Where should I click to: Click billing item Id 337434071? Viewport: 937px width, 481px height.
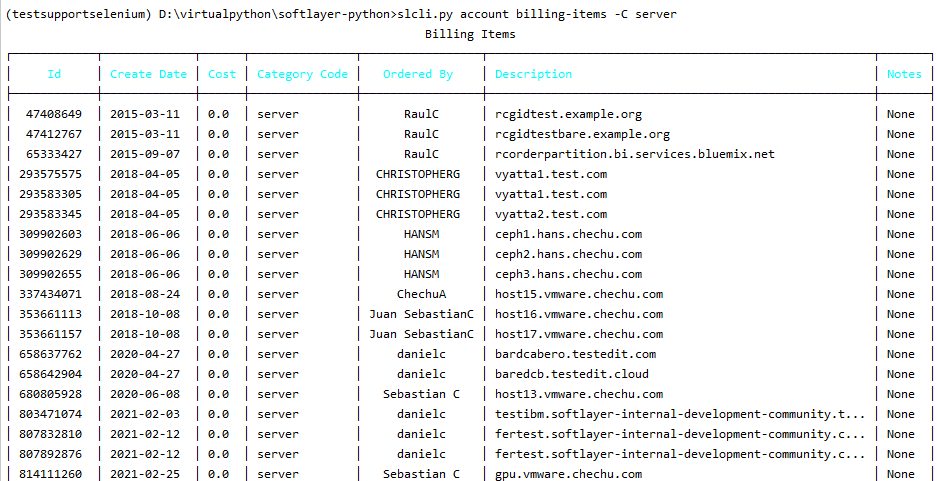[51, 294]
